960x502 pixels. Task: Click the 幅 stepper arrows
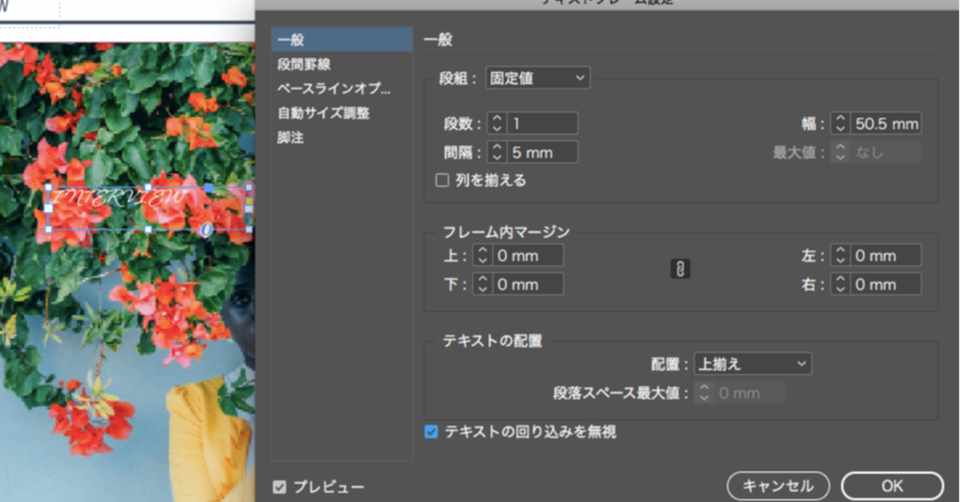tap(840, 124)
